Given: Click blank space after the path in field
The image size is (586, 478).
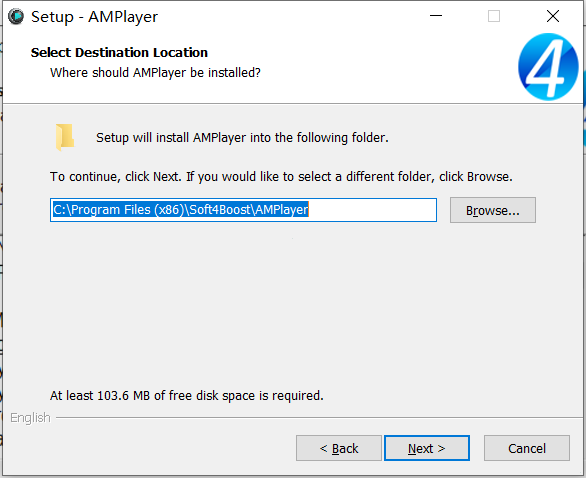Looking at the screenshot, I should pyautogui.click(x=372, y=210).
